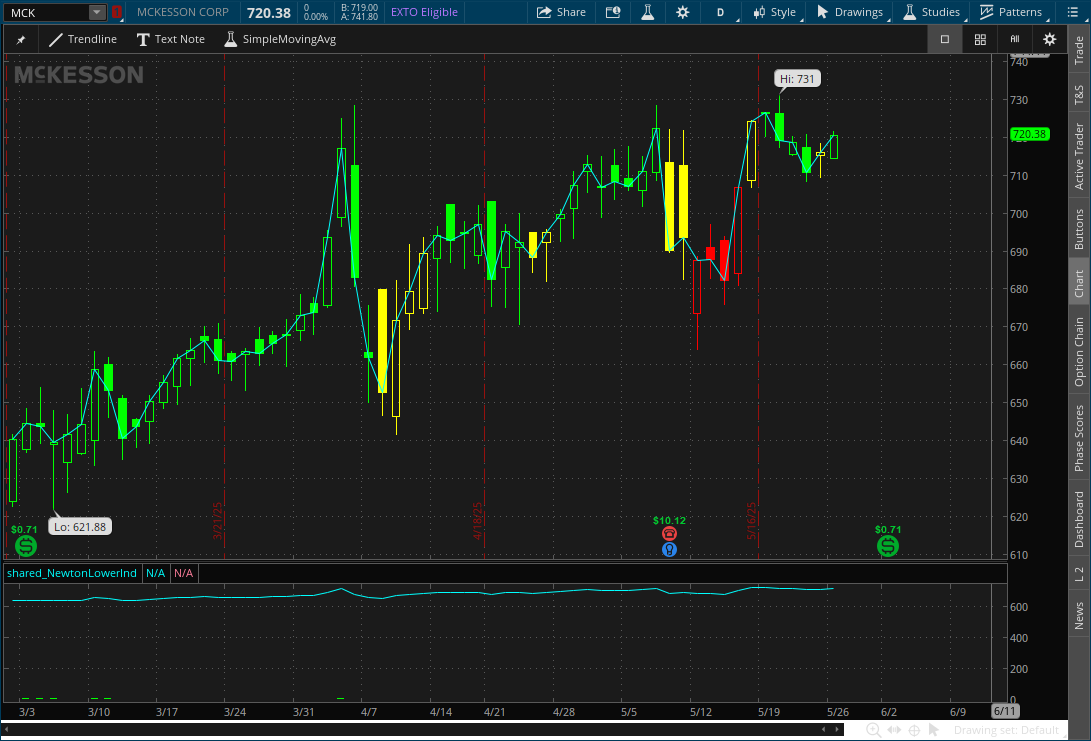Open the Phase Scores sidebar tab
Viewport: 1091px width, 741px height.
pos(1079,438)
